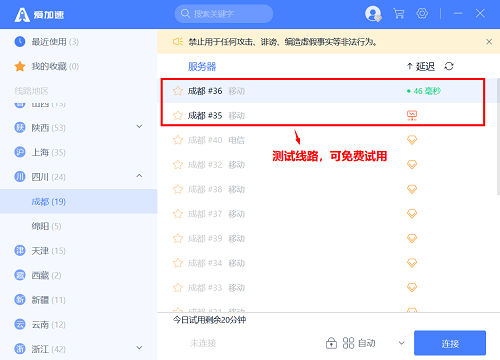
Task: Select the 上海 (35) region
Action: 78,152
